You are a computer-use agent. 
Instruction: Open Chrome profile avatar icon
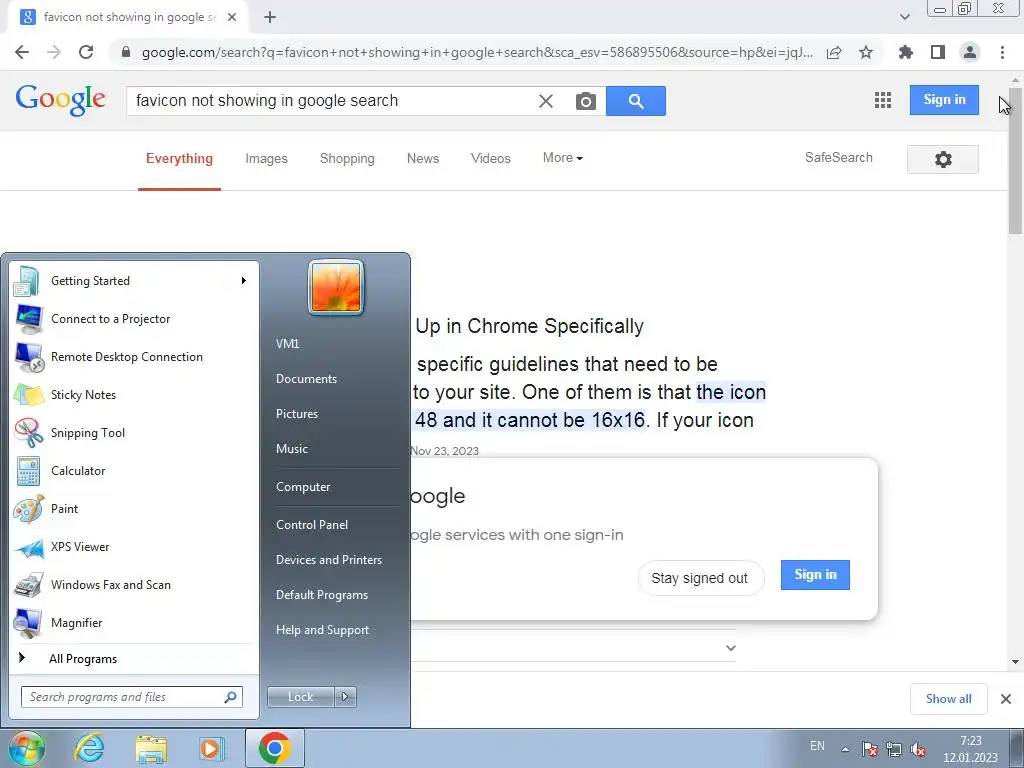coord(970,52)
